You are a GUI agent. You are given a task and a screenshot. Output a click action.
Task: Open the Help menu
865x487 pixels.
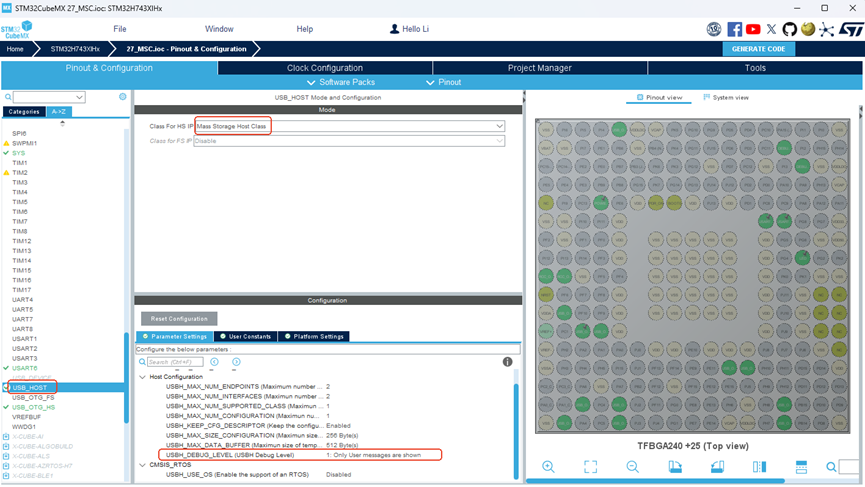tap(305, 29)
